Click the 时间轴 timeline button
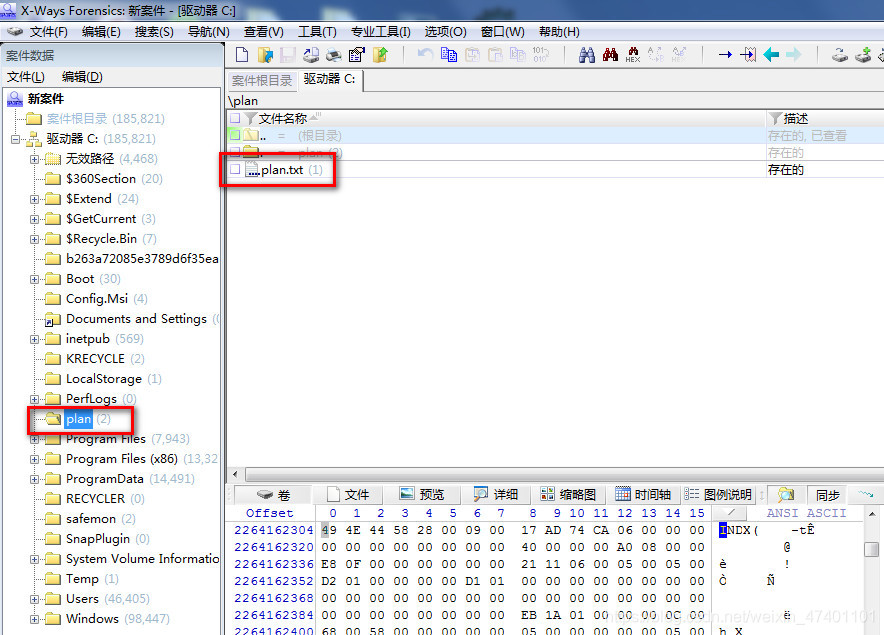 pos(643,495)
